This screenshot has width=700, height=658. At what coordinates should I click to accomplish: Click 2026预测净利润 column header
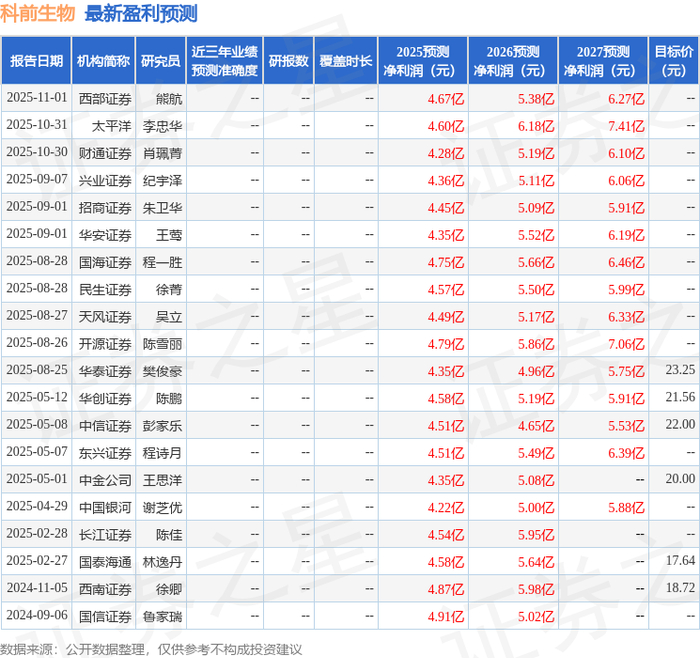coord(513,61)
